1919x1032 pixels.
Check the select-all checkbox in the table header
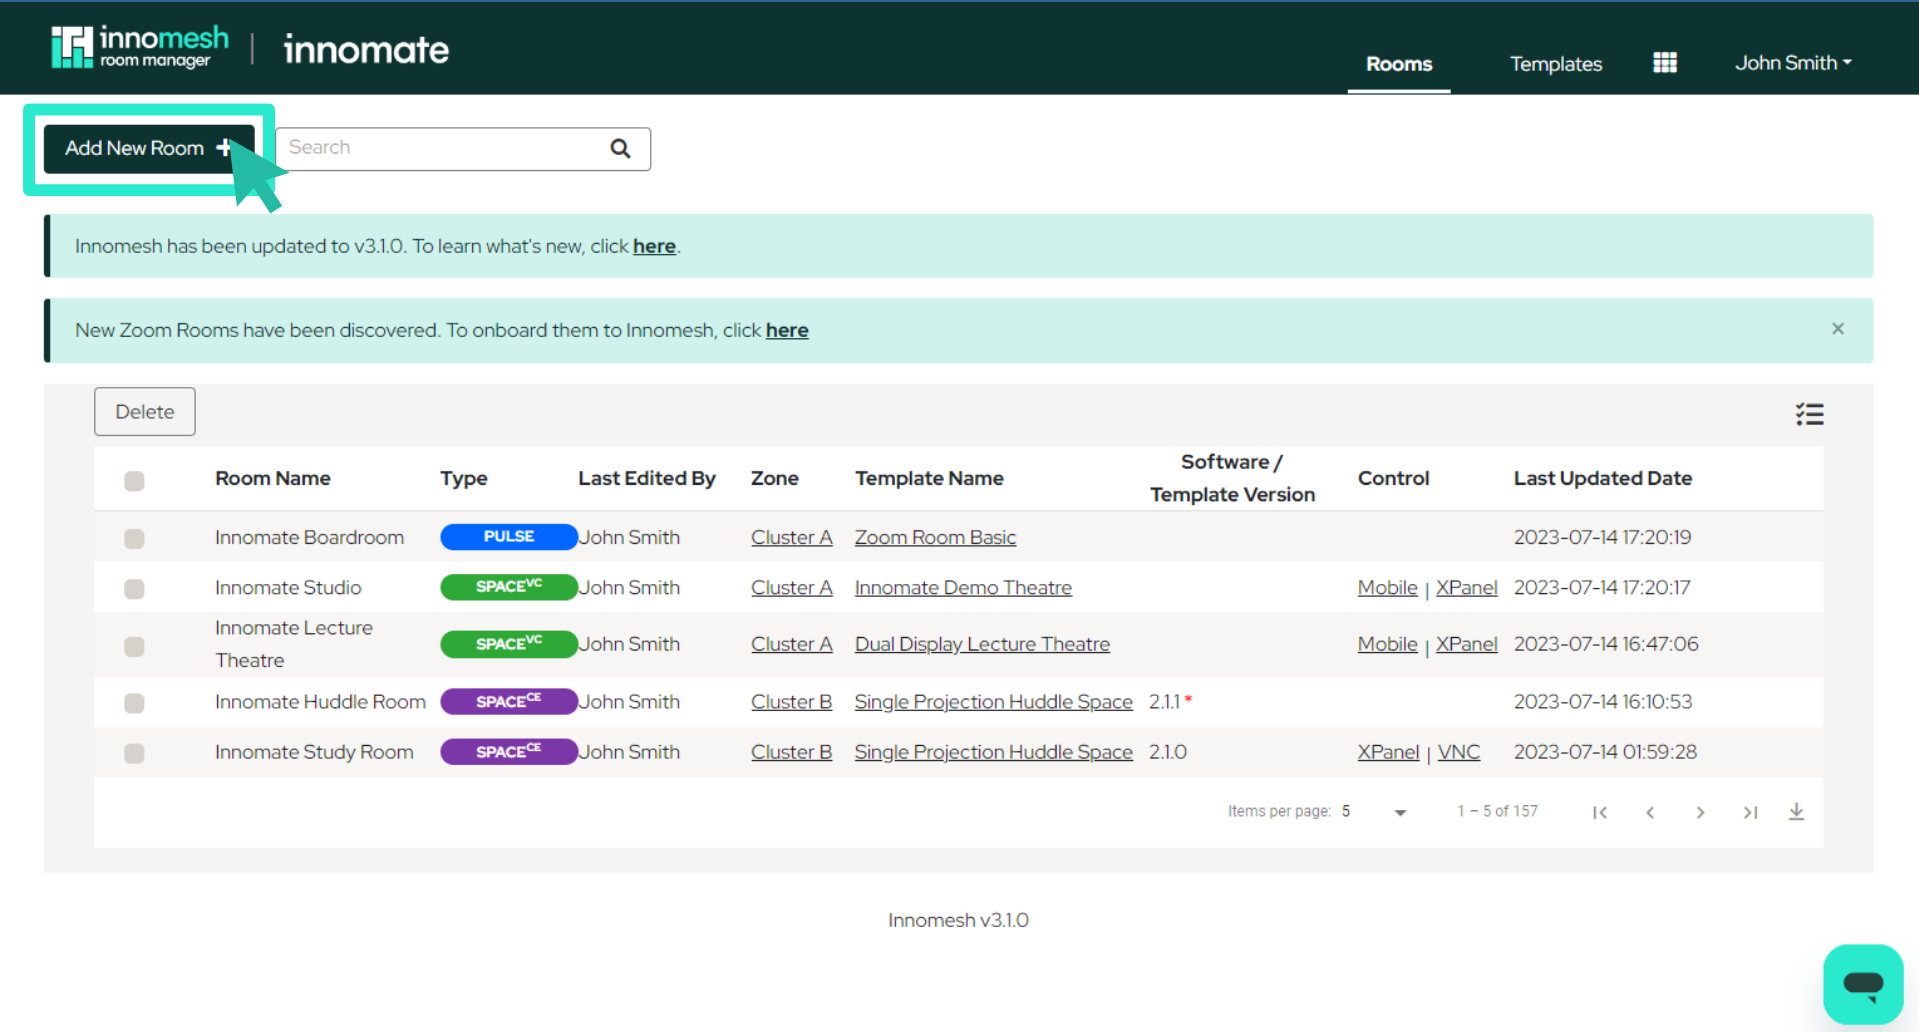tap(133, 481)
